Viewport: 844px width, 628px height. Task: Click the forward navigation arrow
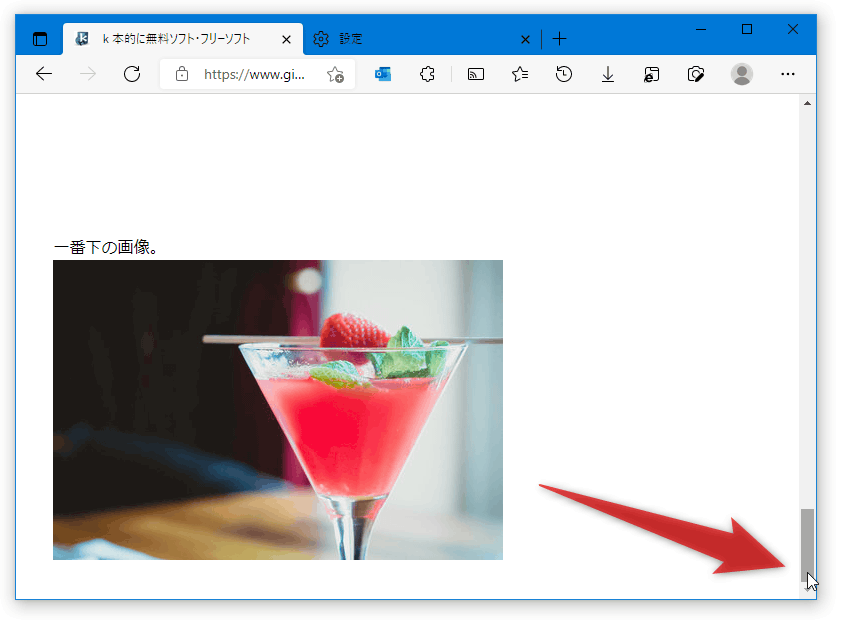(88, 74)
